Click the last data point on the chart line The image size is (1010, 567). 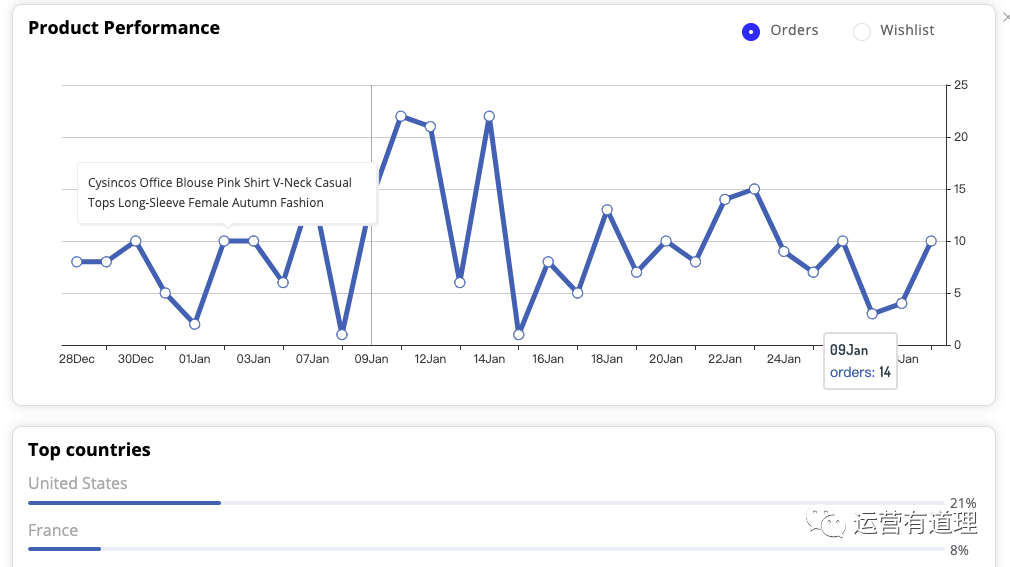coord(931,241)
